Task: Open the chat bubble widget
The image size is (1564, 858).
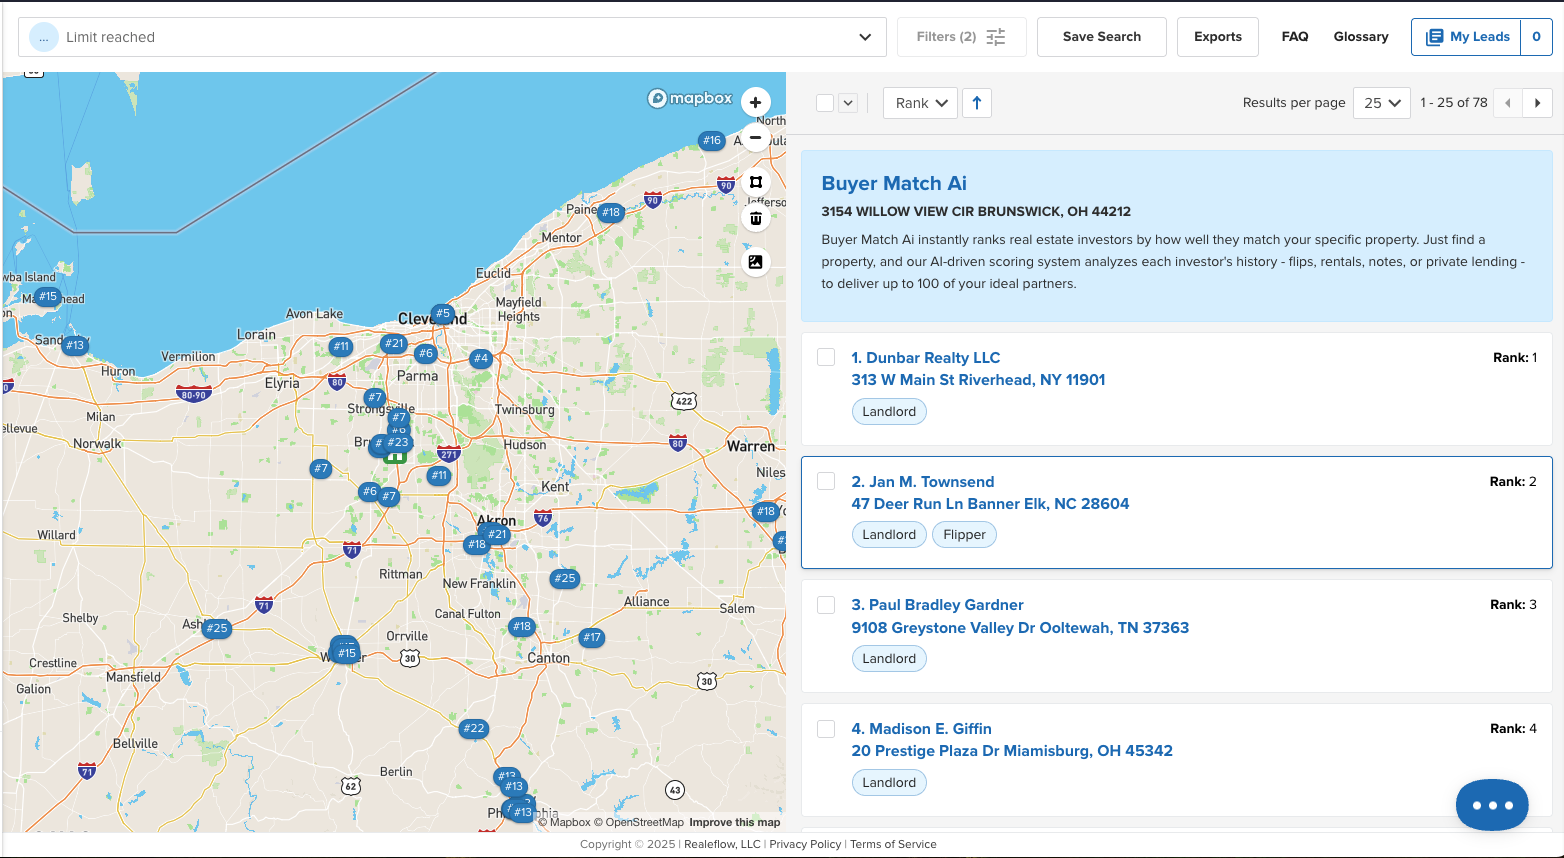Action: 1492,805
